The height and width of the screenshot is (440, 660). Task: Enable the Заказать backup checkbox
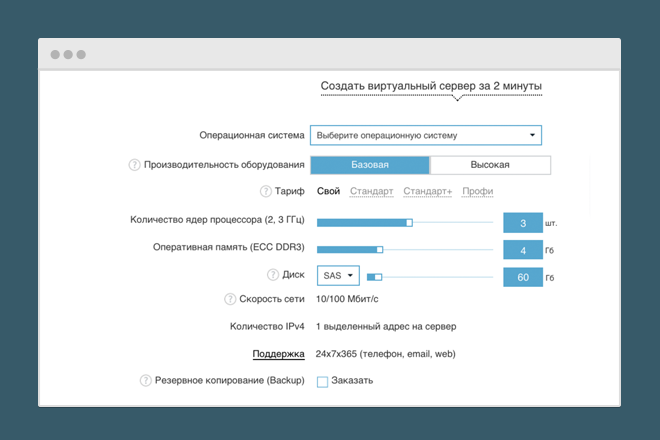[x=322, y=381]
